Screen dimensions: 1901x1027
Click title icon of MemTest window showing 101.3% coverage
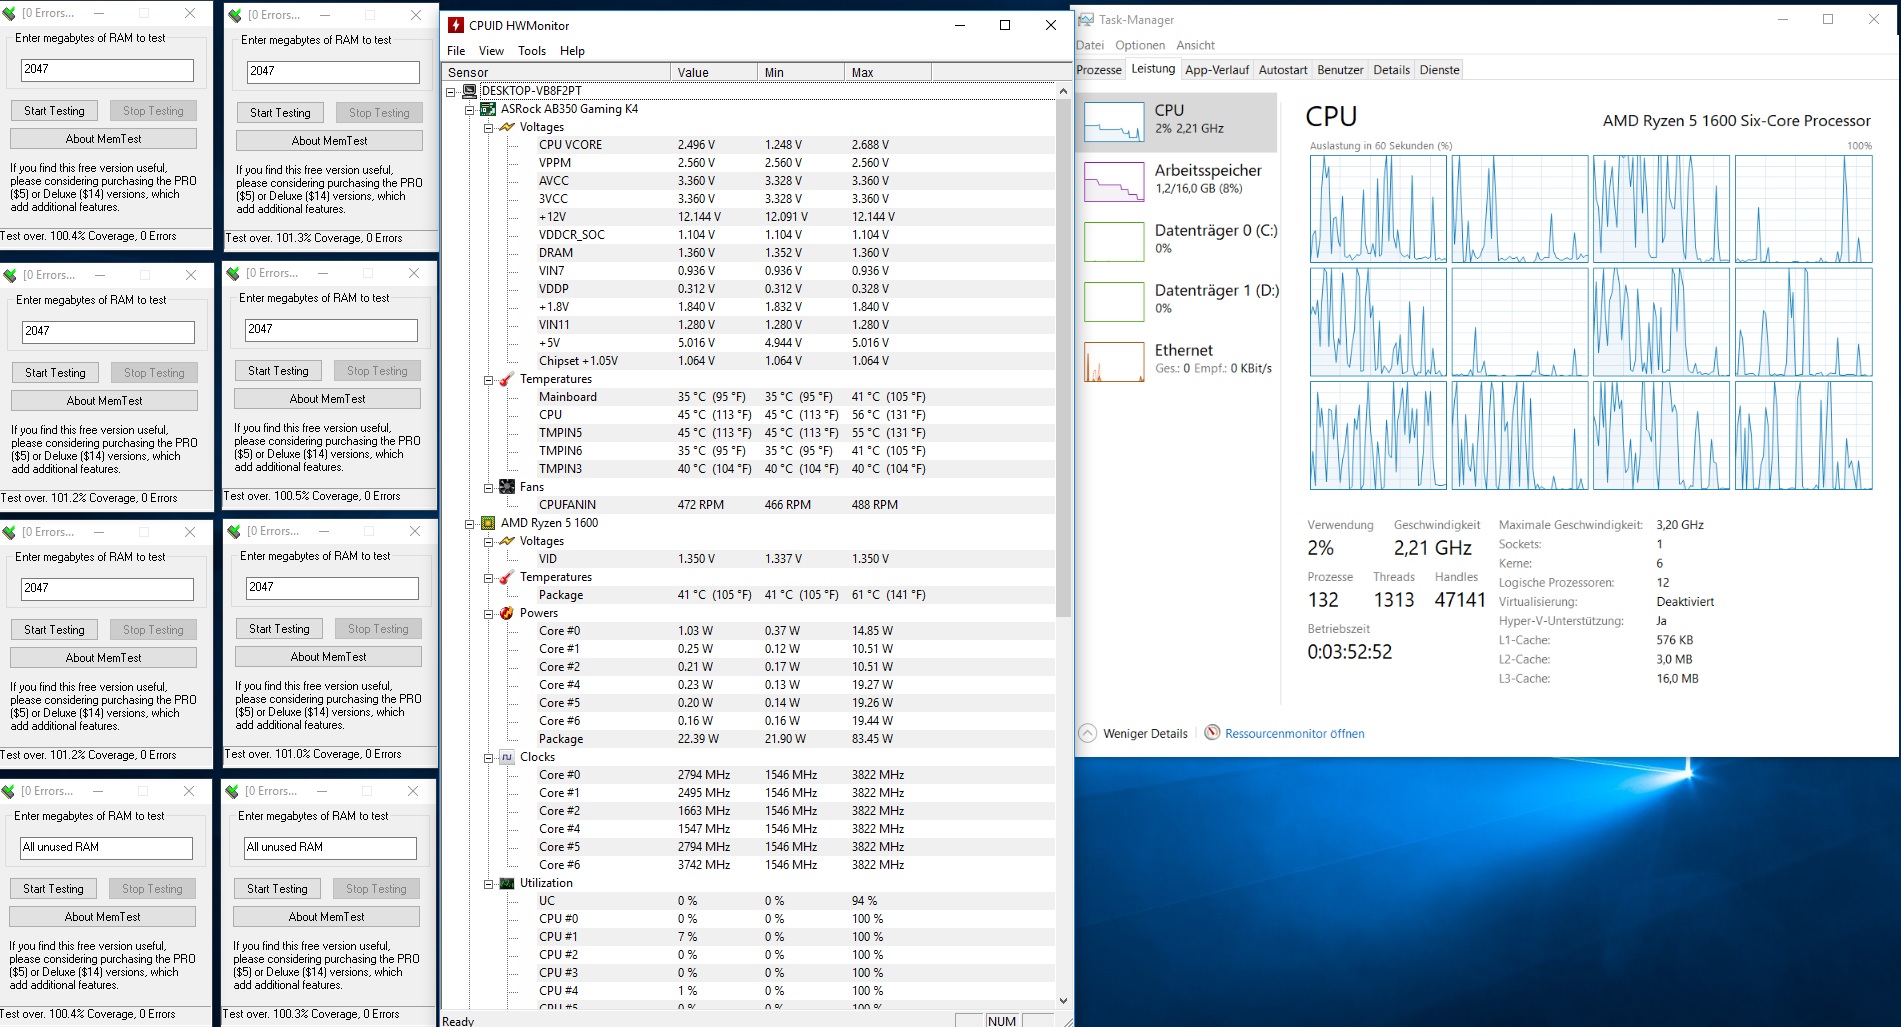235,15
